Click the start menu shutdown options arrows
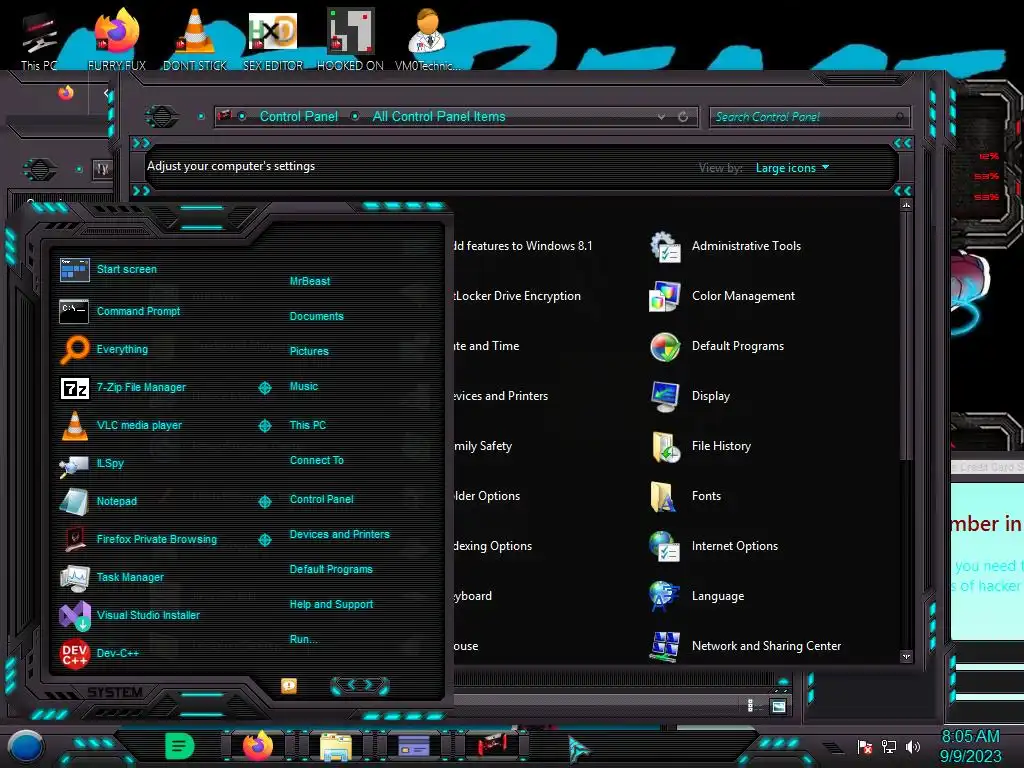1024x768 pixels. (x=360, y=685)
